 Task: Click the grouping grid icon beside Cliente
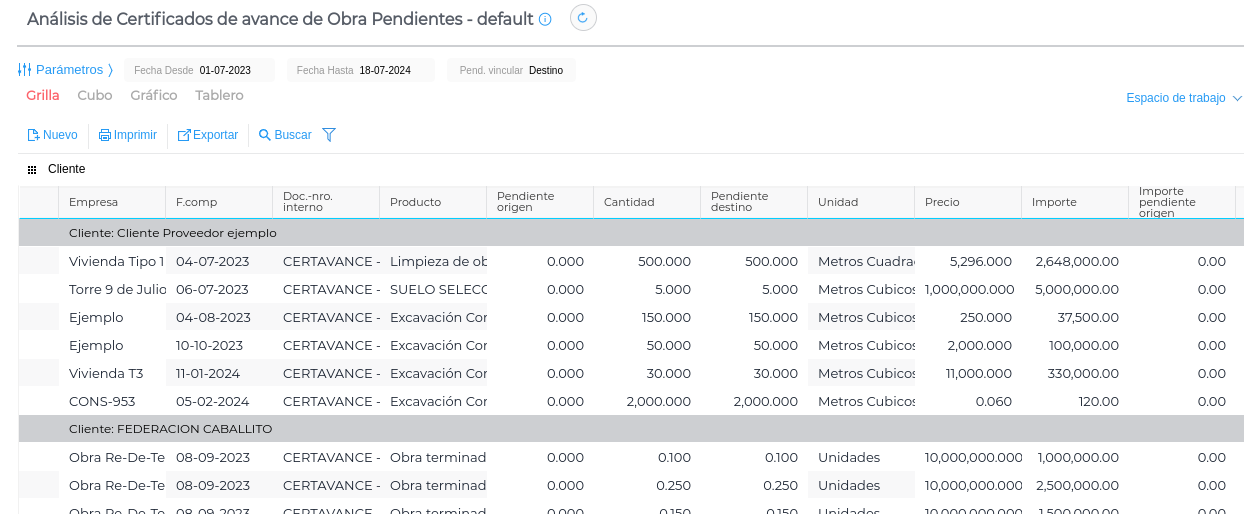32,170
